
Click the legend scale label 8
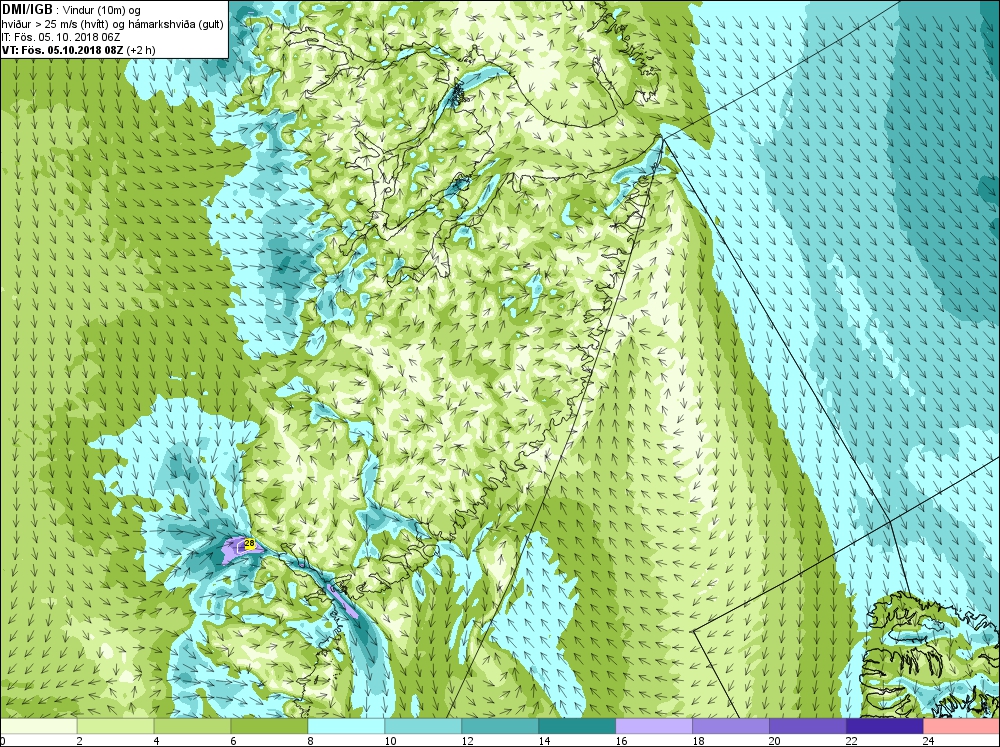click(310, 741)
